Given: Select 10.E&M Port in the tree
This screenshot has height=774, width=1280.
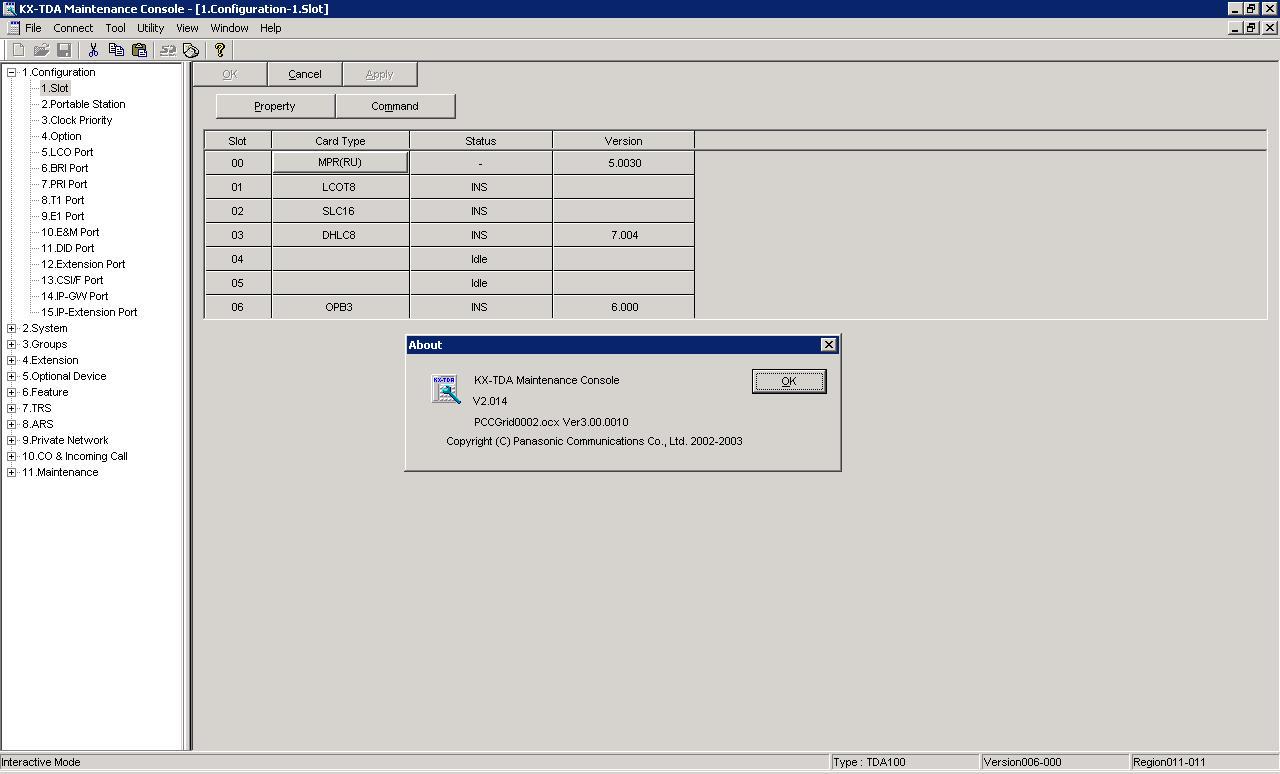Looking at the screenshot, I should point(70,232).
